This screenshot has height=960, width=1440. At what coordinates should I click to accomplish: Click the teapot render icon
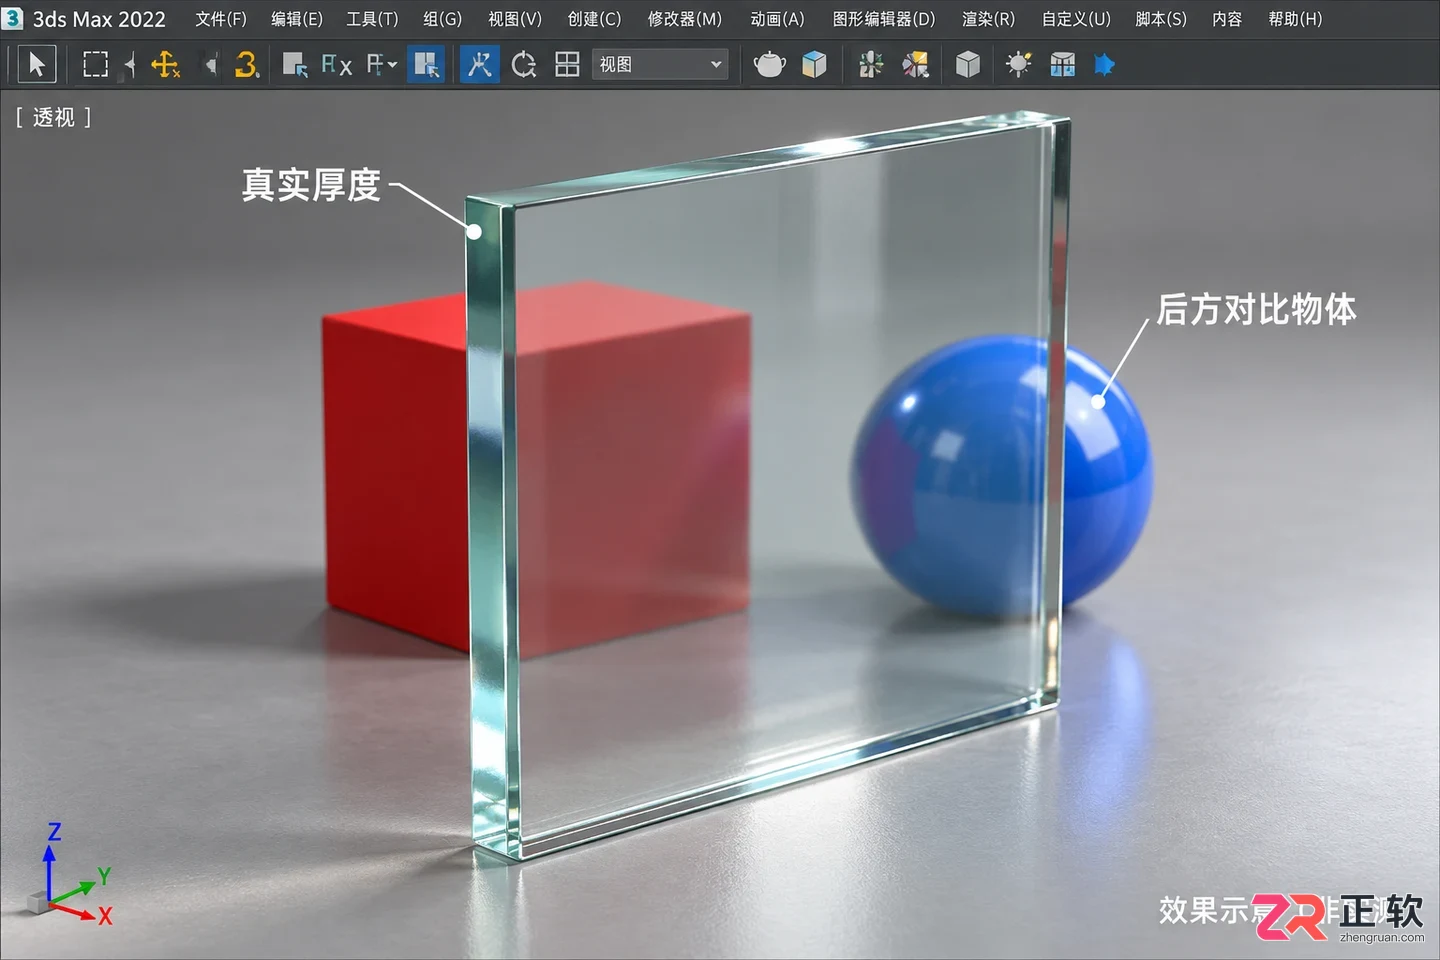(x=769, y=65)
